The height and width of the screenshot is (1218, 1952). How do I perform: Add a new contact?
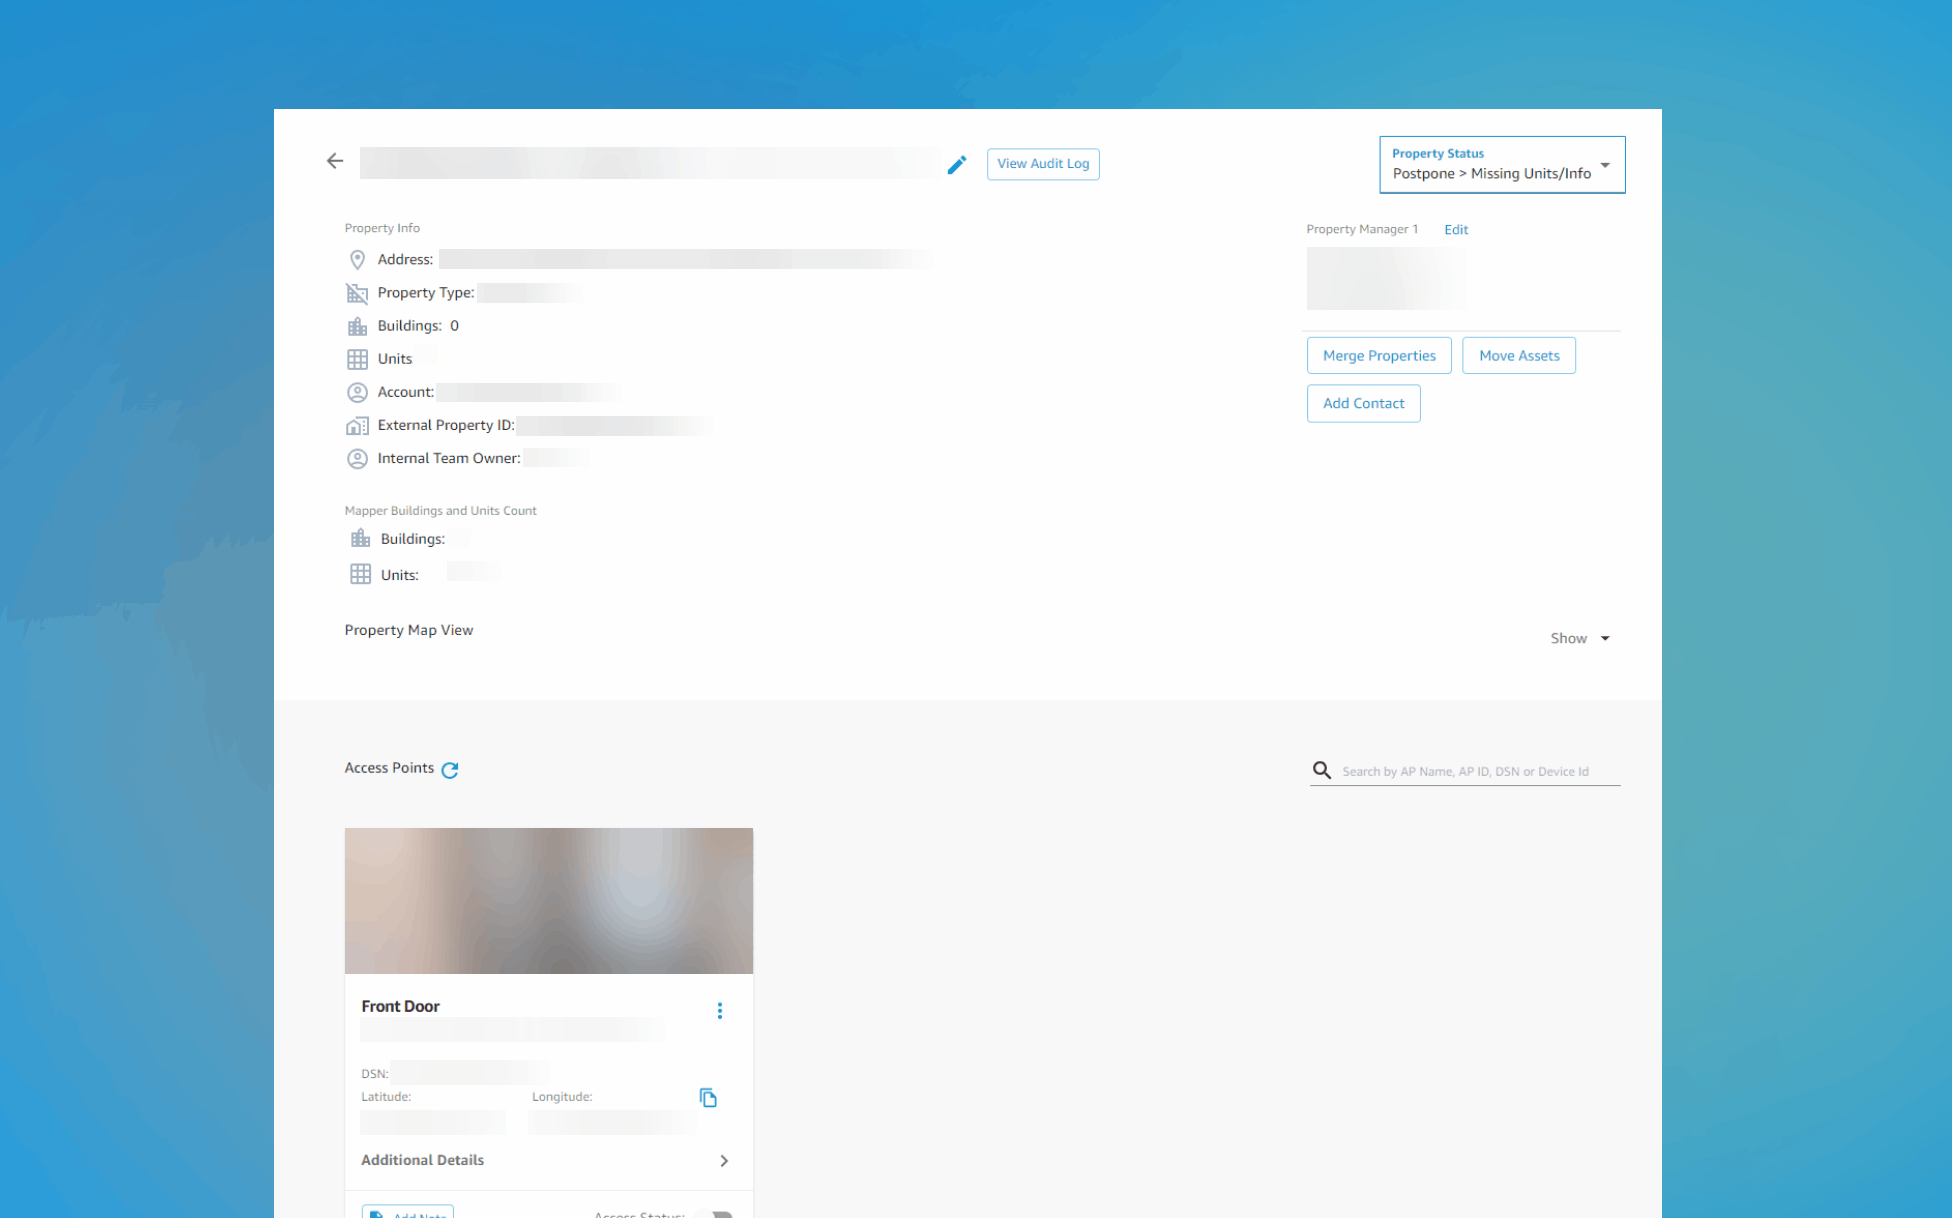(1363, 404)
